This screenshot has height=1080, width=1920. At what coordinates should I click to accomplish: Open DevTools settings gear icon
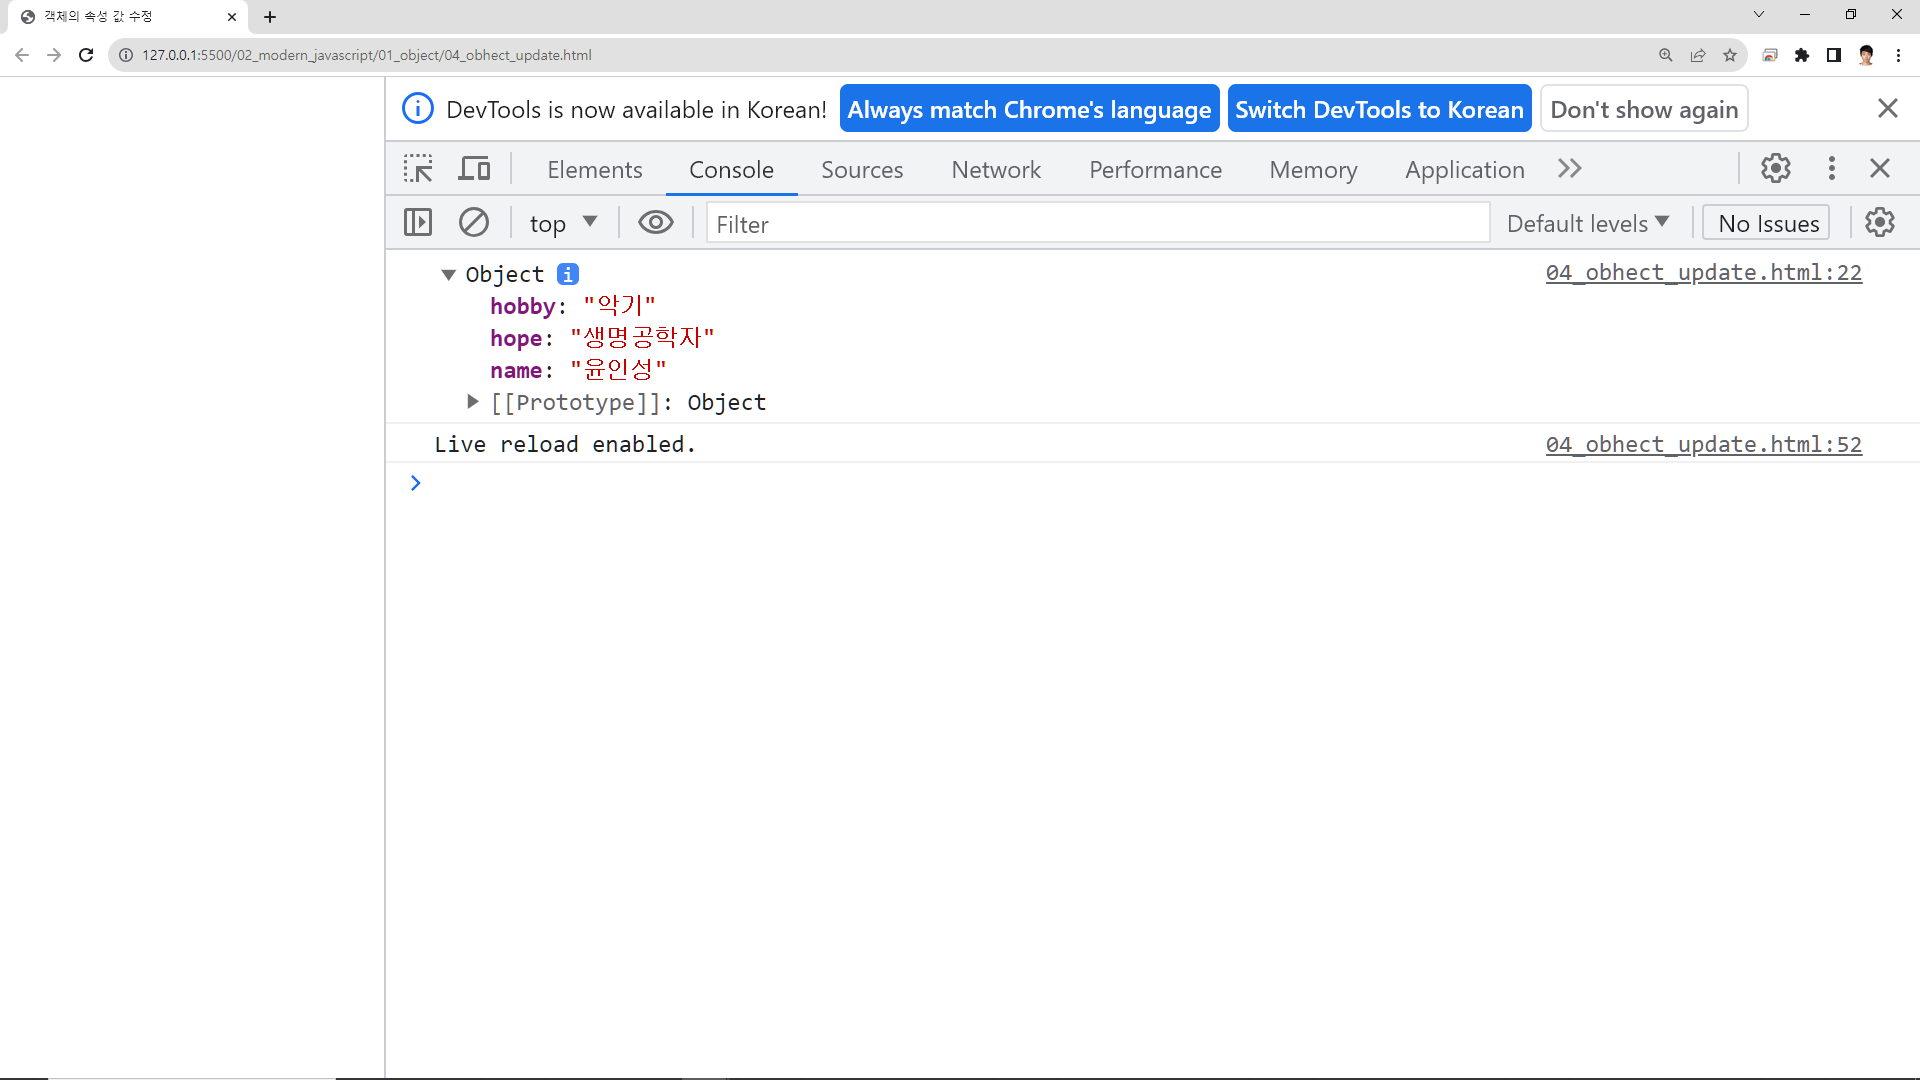click(x=1776, y=168)
